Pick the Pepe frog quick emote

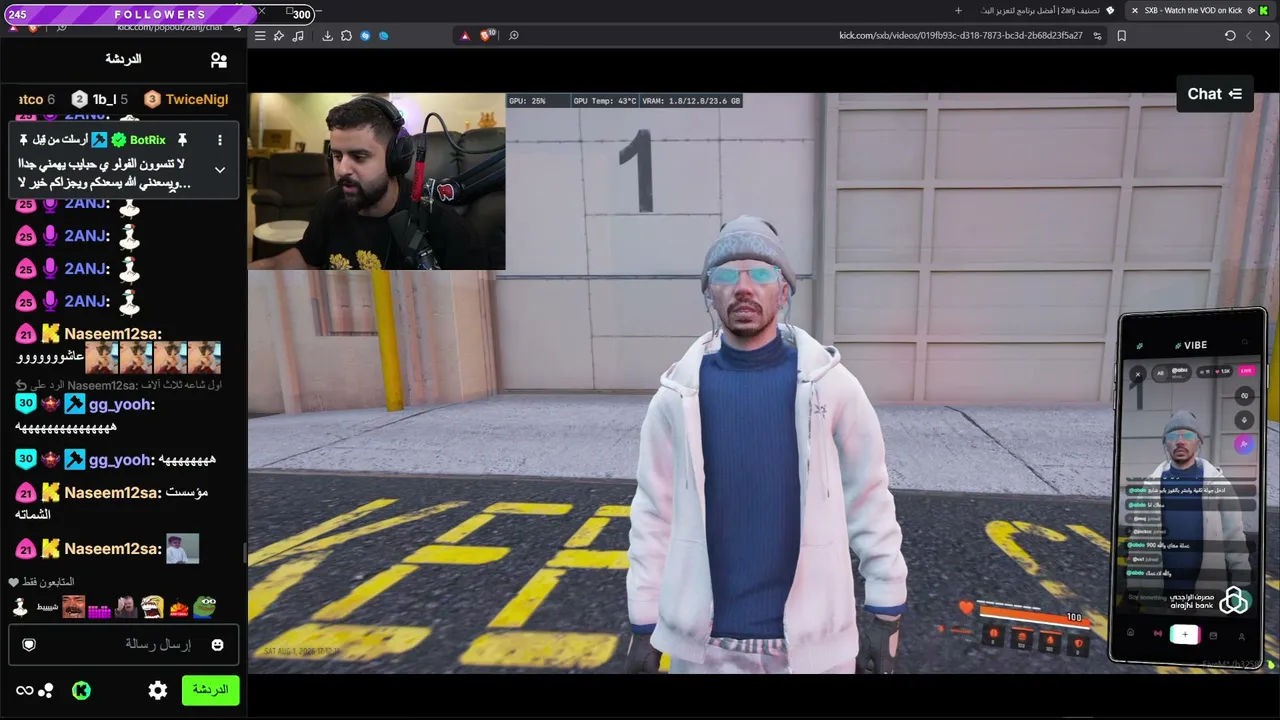[205, 606]
